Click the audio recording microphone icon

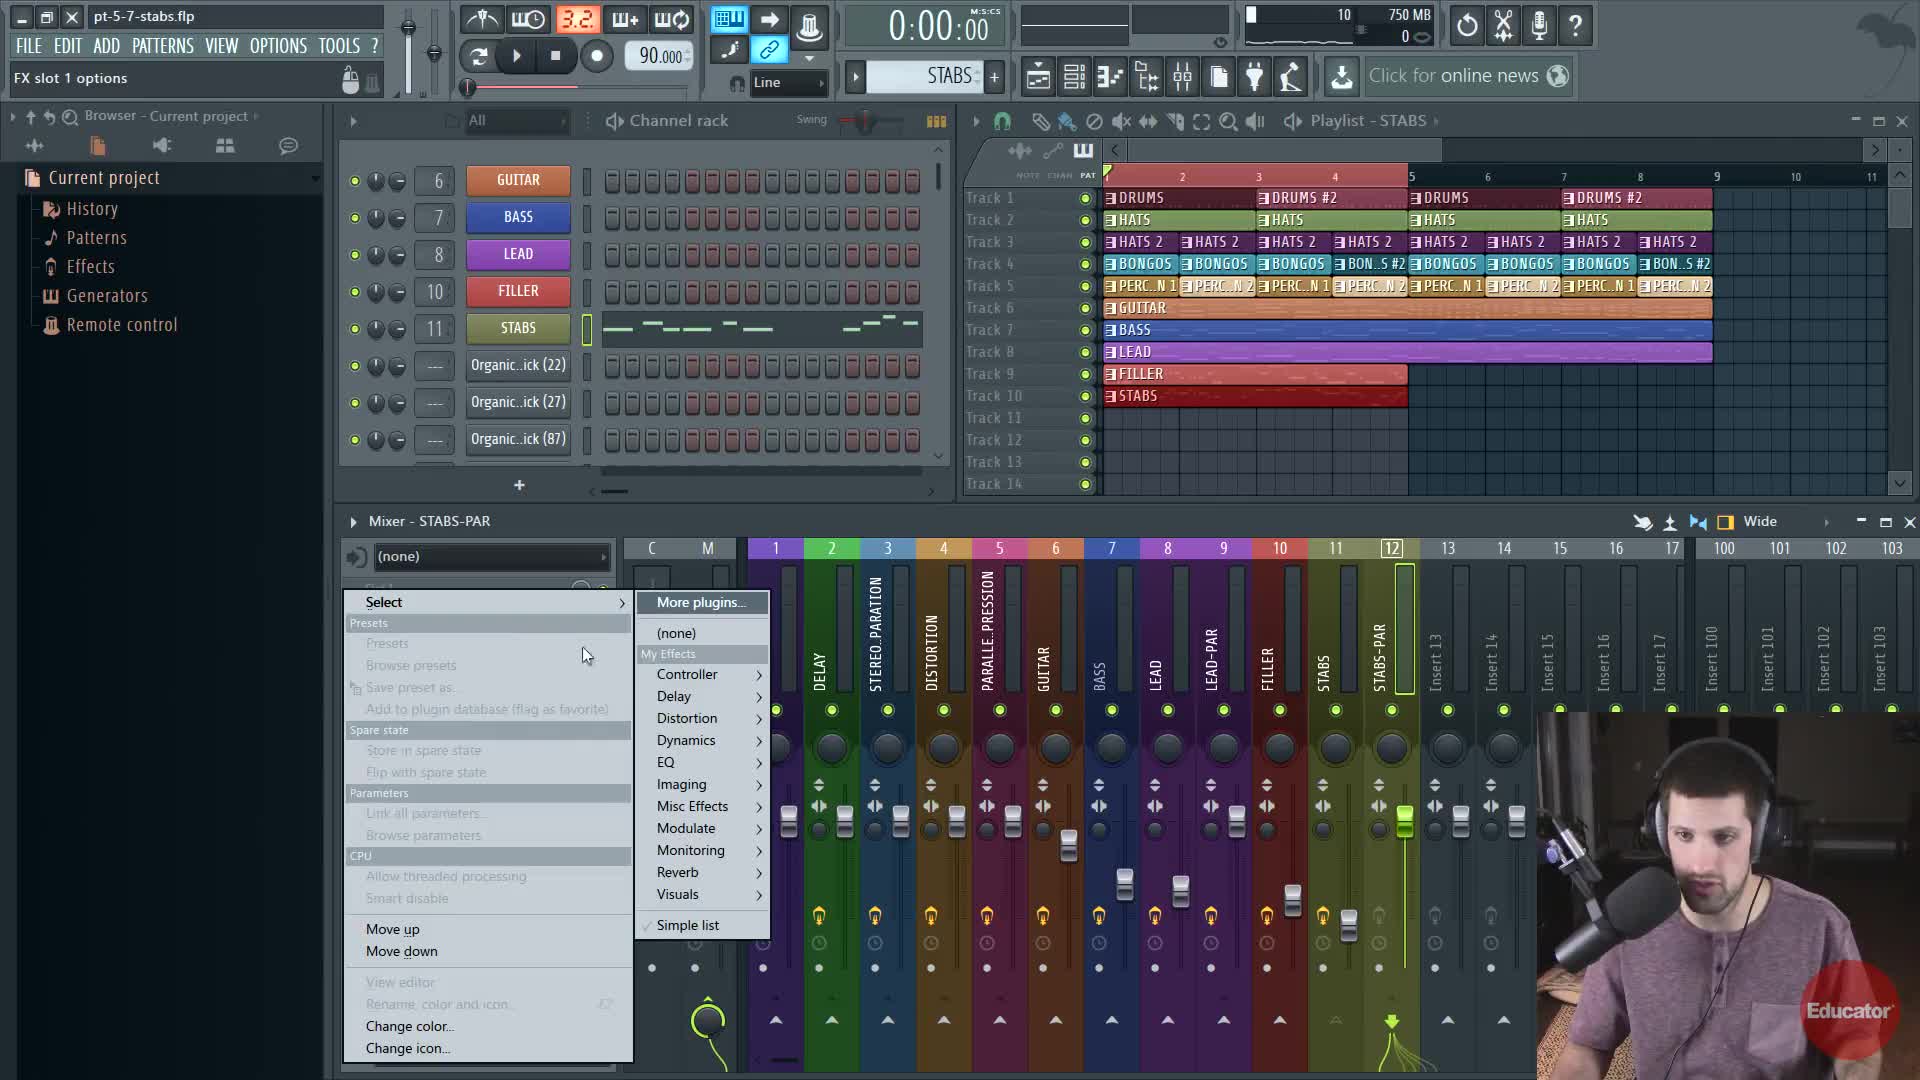coord(1539,25)
